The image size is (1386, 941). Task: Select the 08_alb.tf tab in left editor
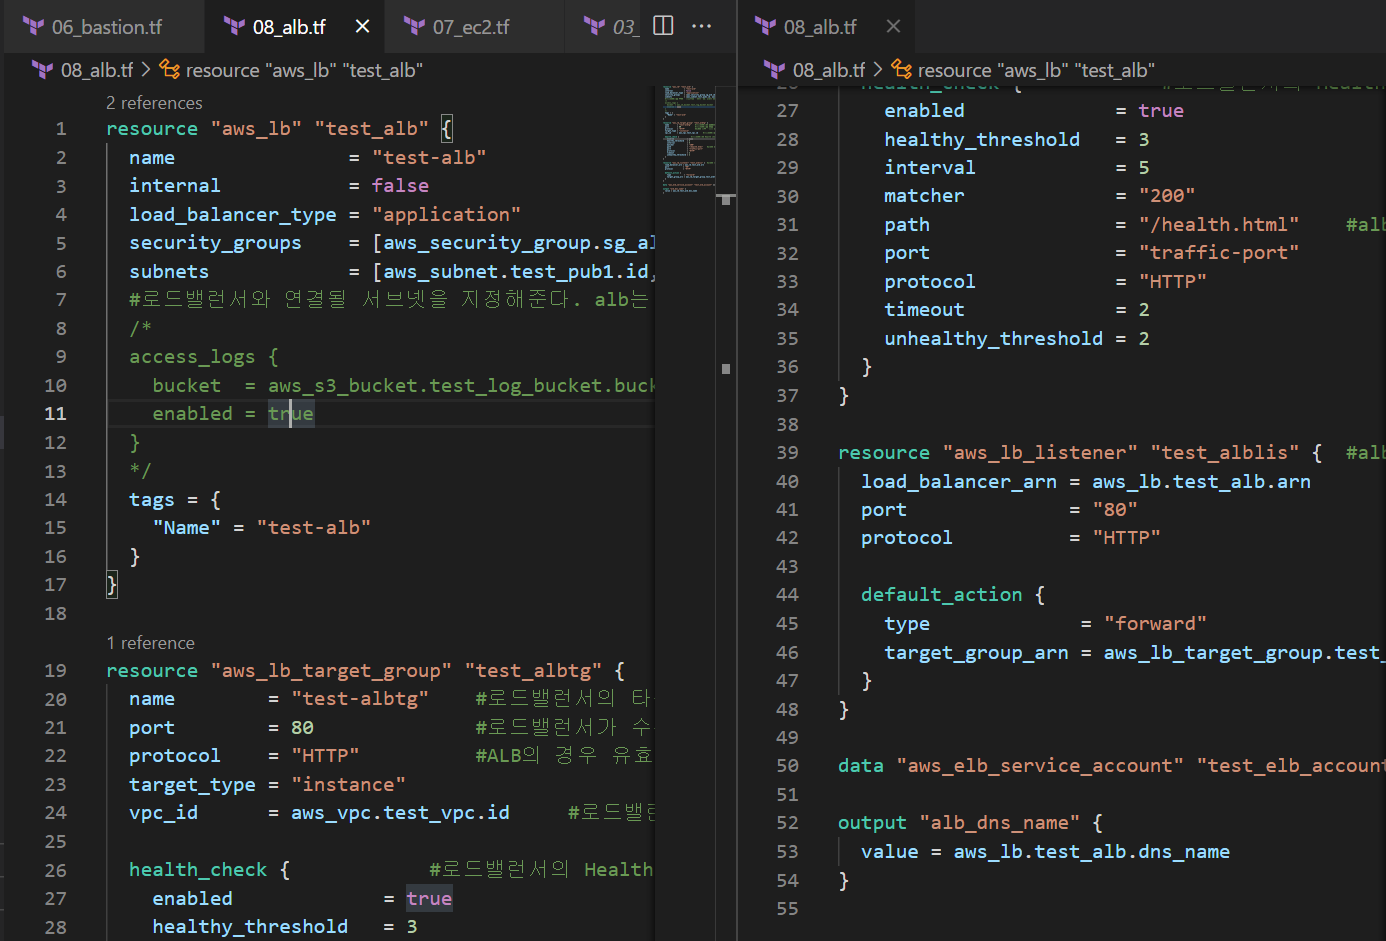point(288,27)
